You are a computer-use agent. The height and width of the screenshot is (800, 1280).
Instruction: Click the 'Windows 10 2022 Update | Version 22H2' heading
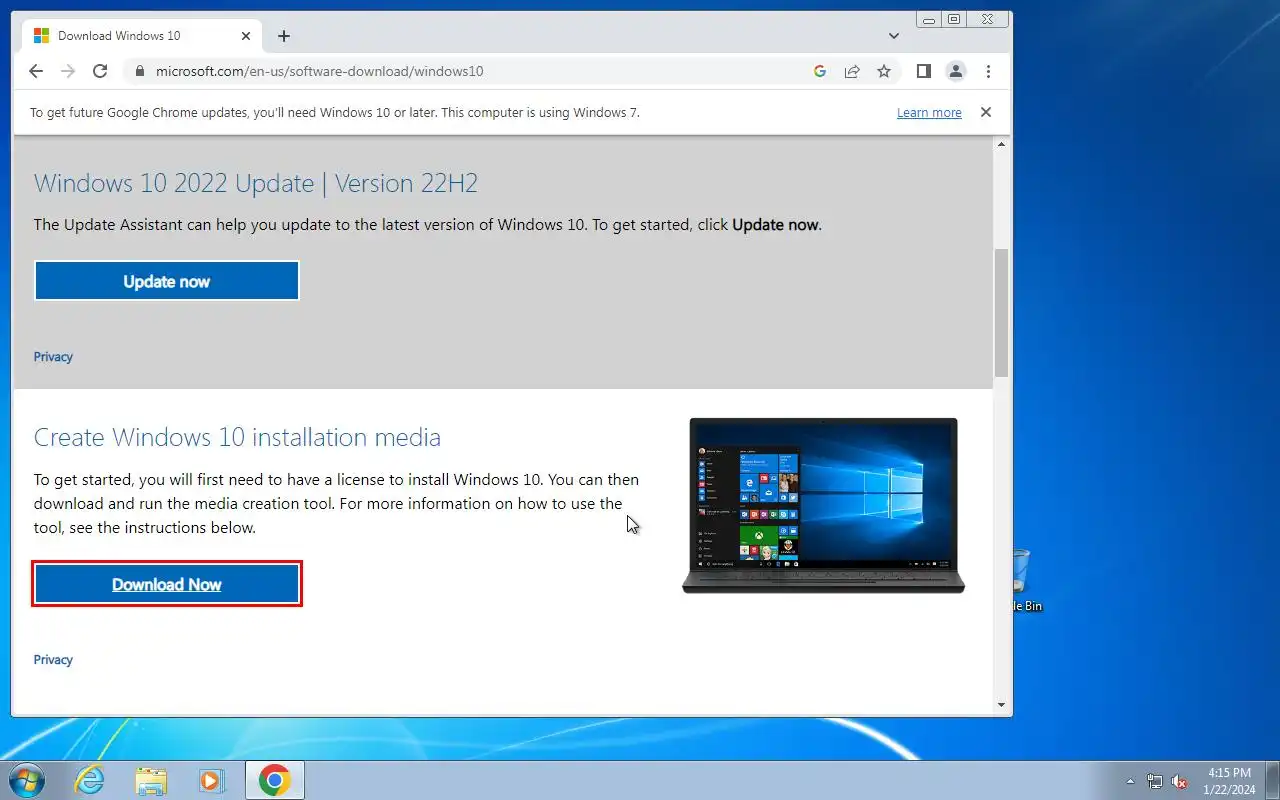click(x=256, y=183)
